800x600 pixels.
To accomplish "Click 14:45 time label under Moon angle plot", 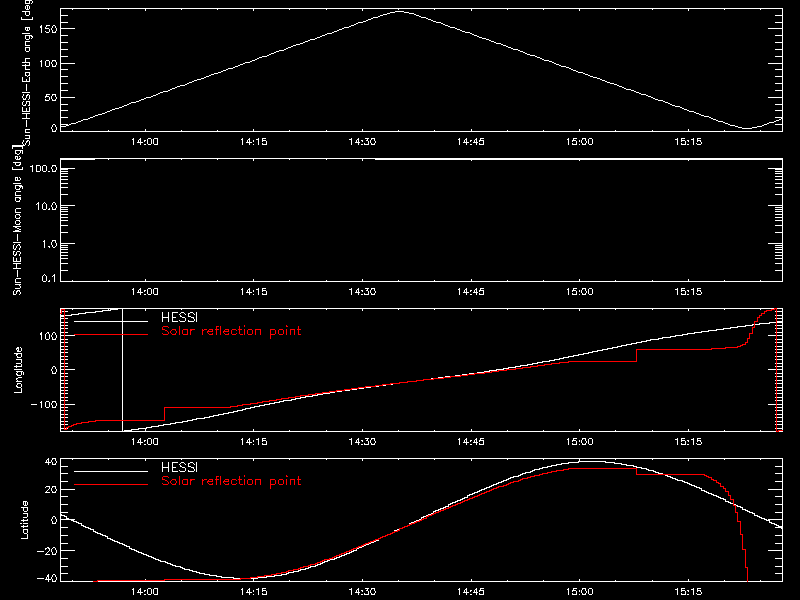I will pos(471,292).
